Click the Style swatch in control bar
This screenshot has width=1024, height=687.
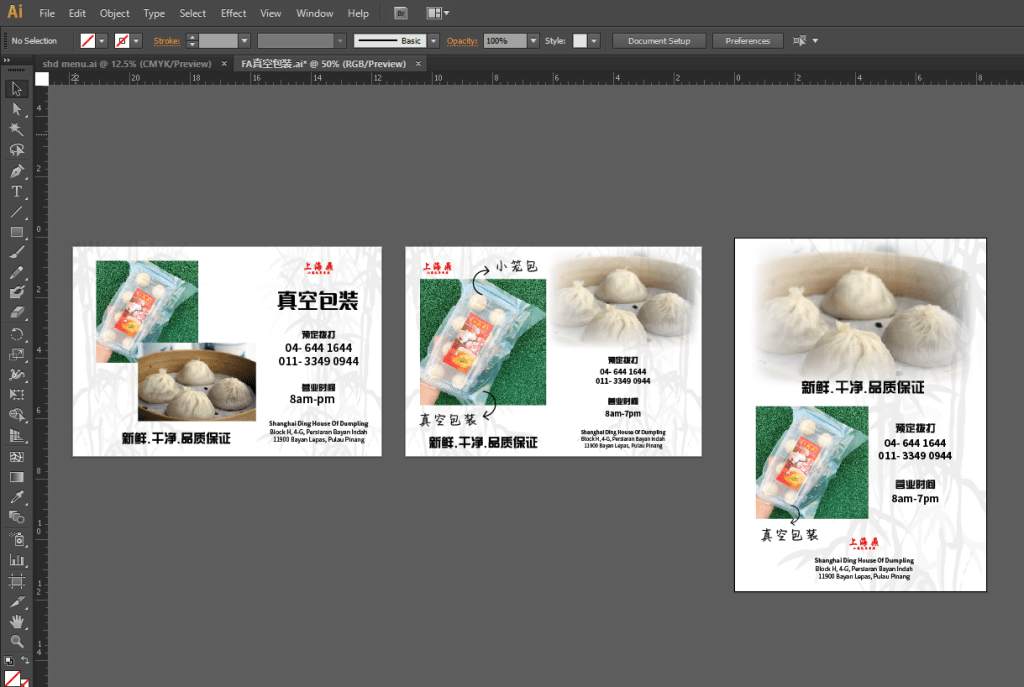(x=580, y=41)
